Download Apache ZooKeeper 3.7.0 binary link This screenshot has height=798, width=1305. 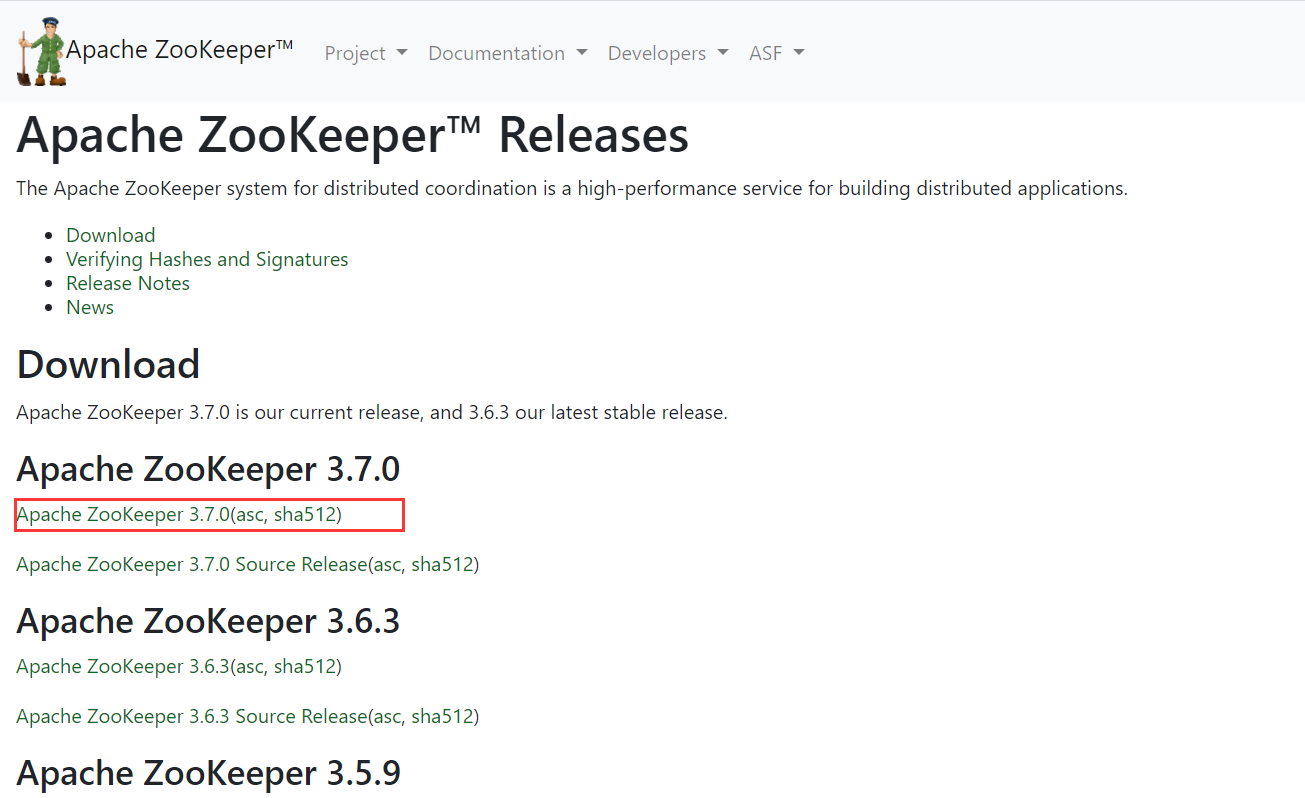tap(123, 515)
